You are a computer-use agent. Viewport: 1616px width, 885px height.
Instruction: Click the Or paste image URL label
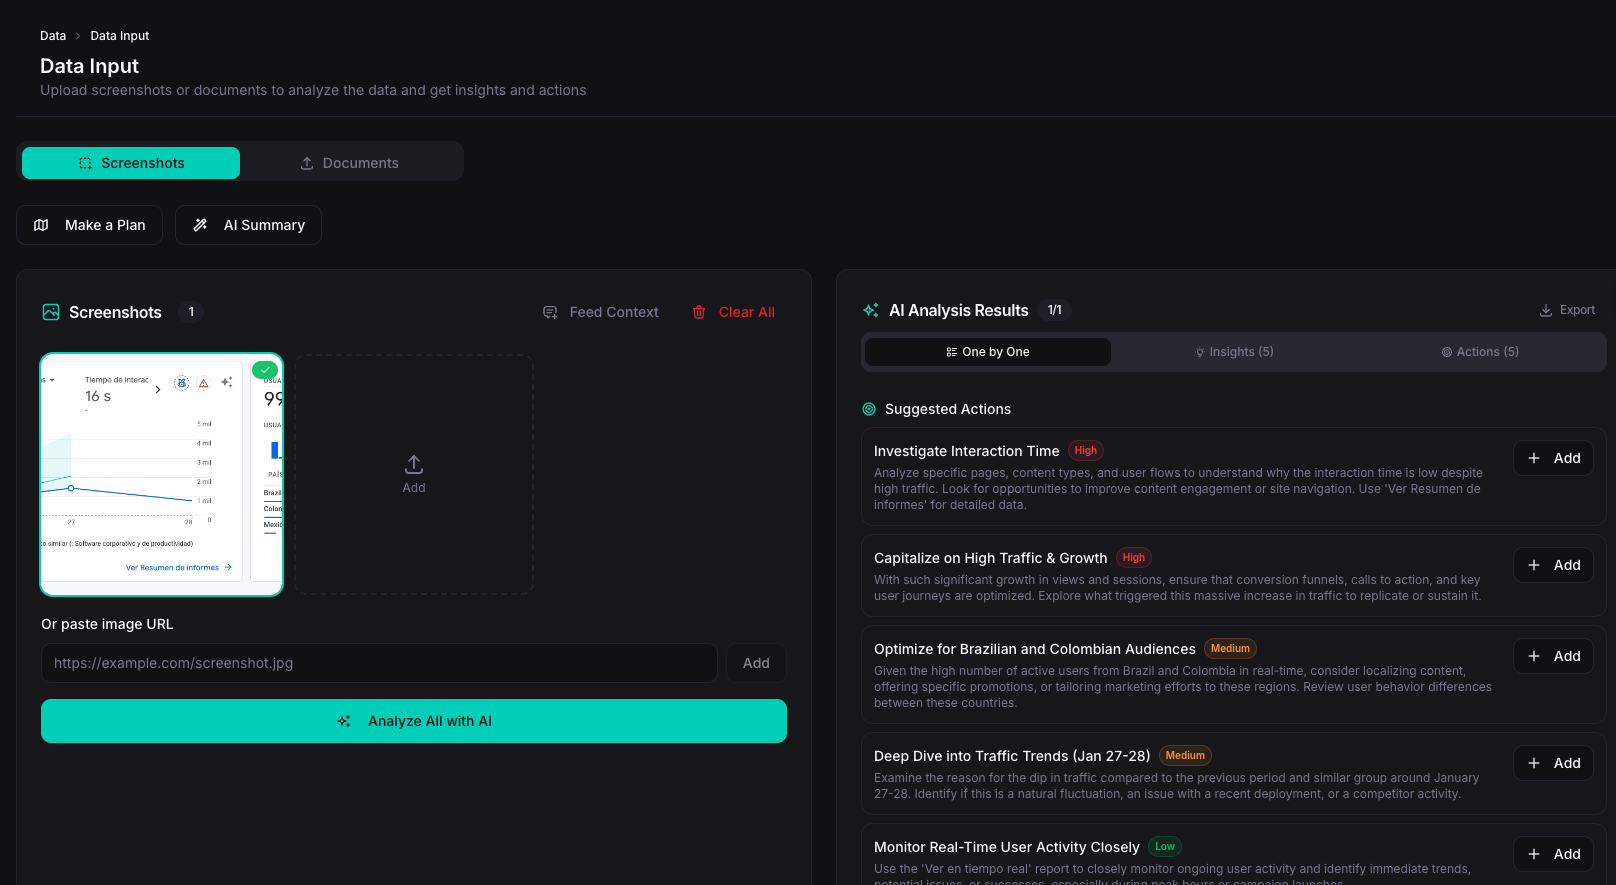pyautogui.click(x=107, y=624)
